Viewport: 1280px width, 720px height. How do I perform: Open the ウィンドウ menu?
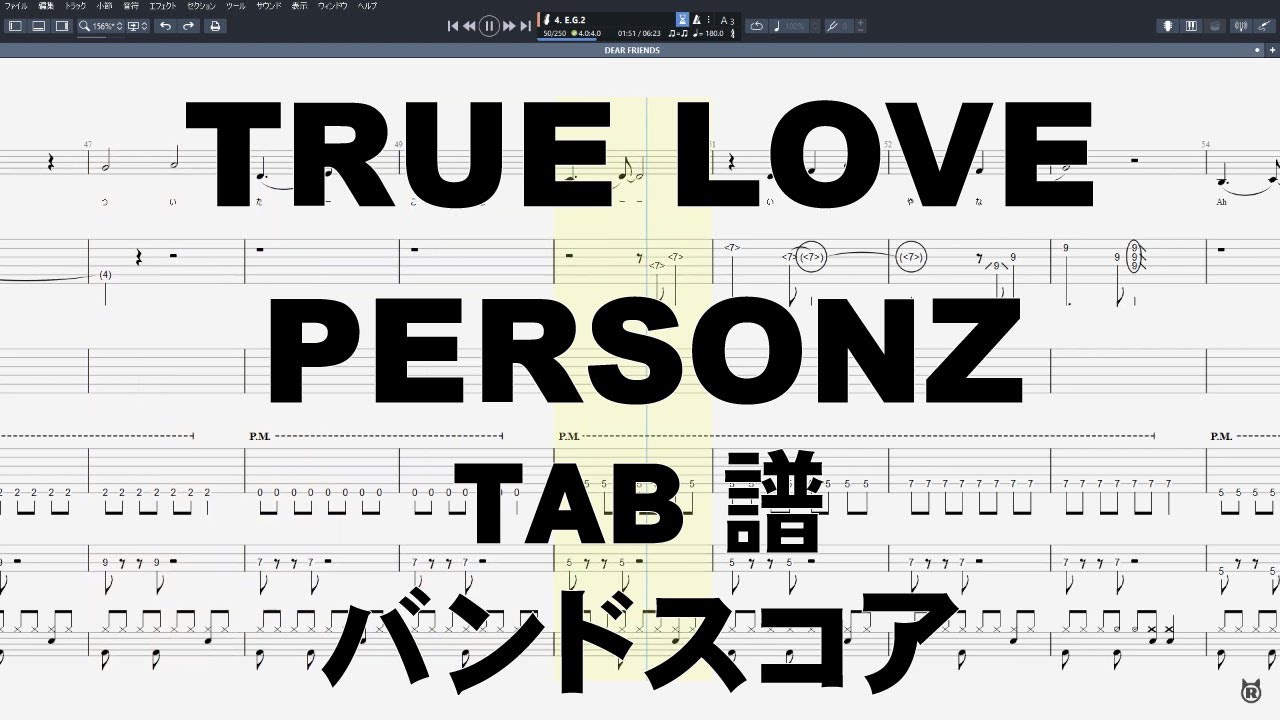point(333,6)
